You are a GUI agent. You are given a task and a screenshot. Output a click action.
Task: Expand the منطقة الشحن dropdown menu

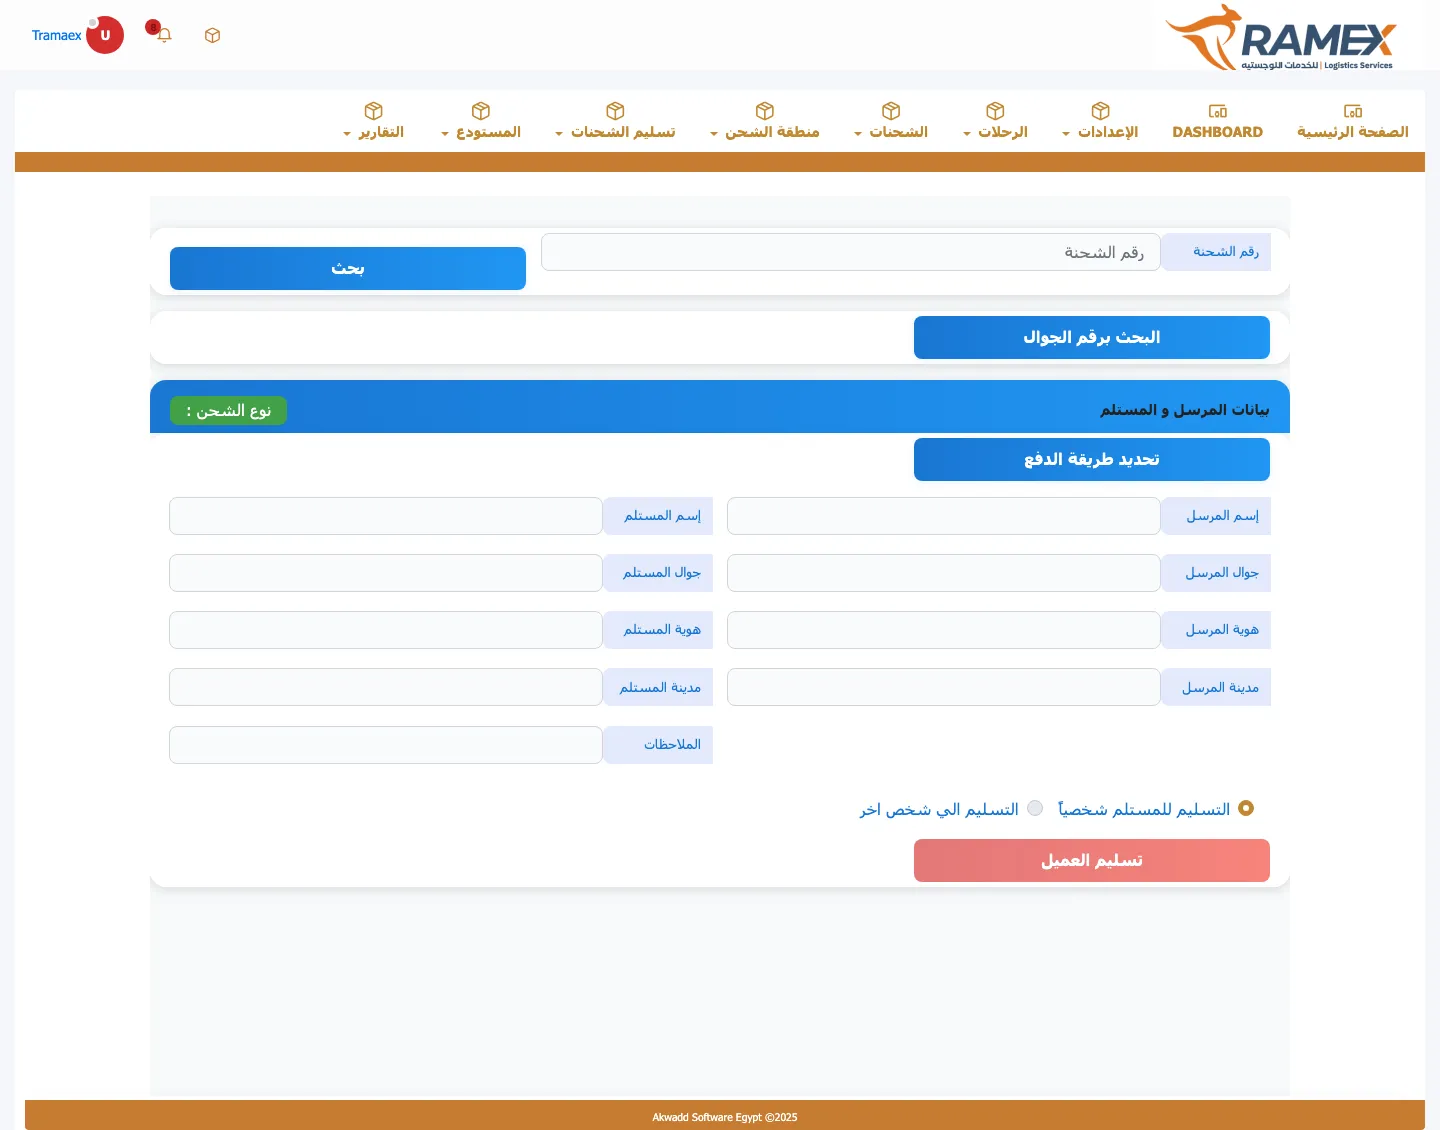pos(765,132)
